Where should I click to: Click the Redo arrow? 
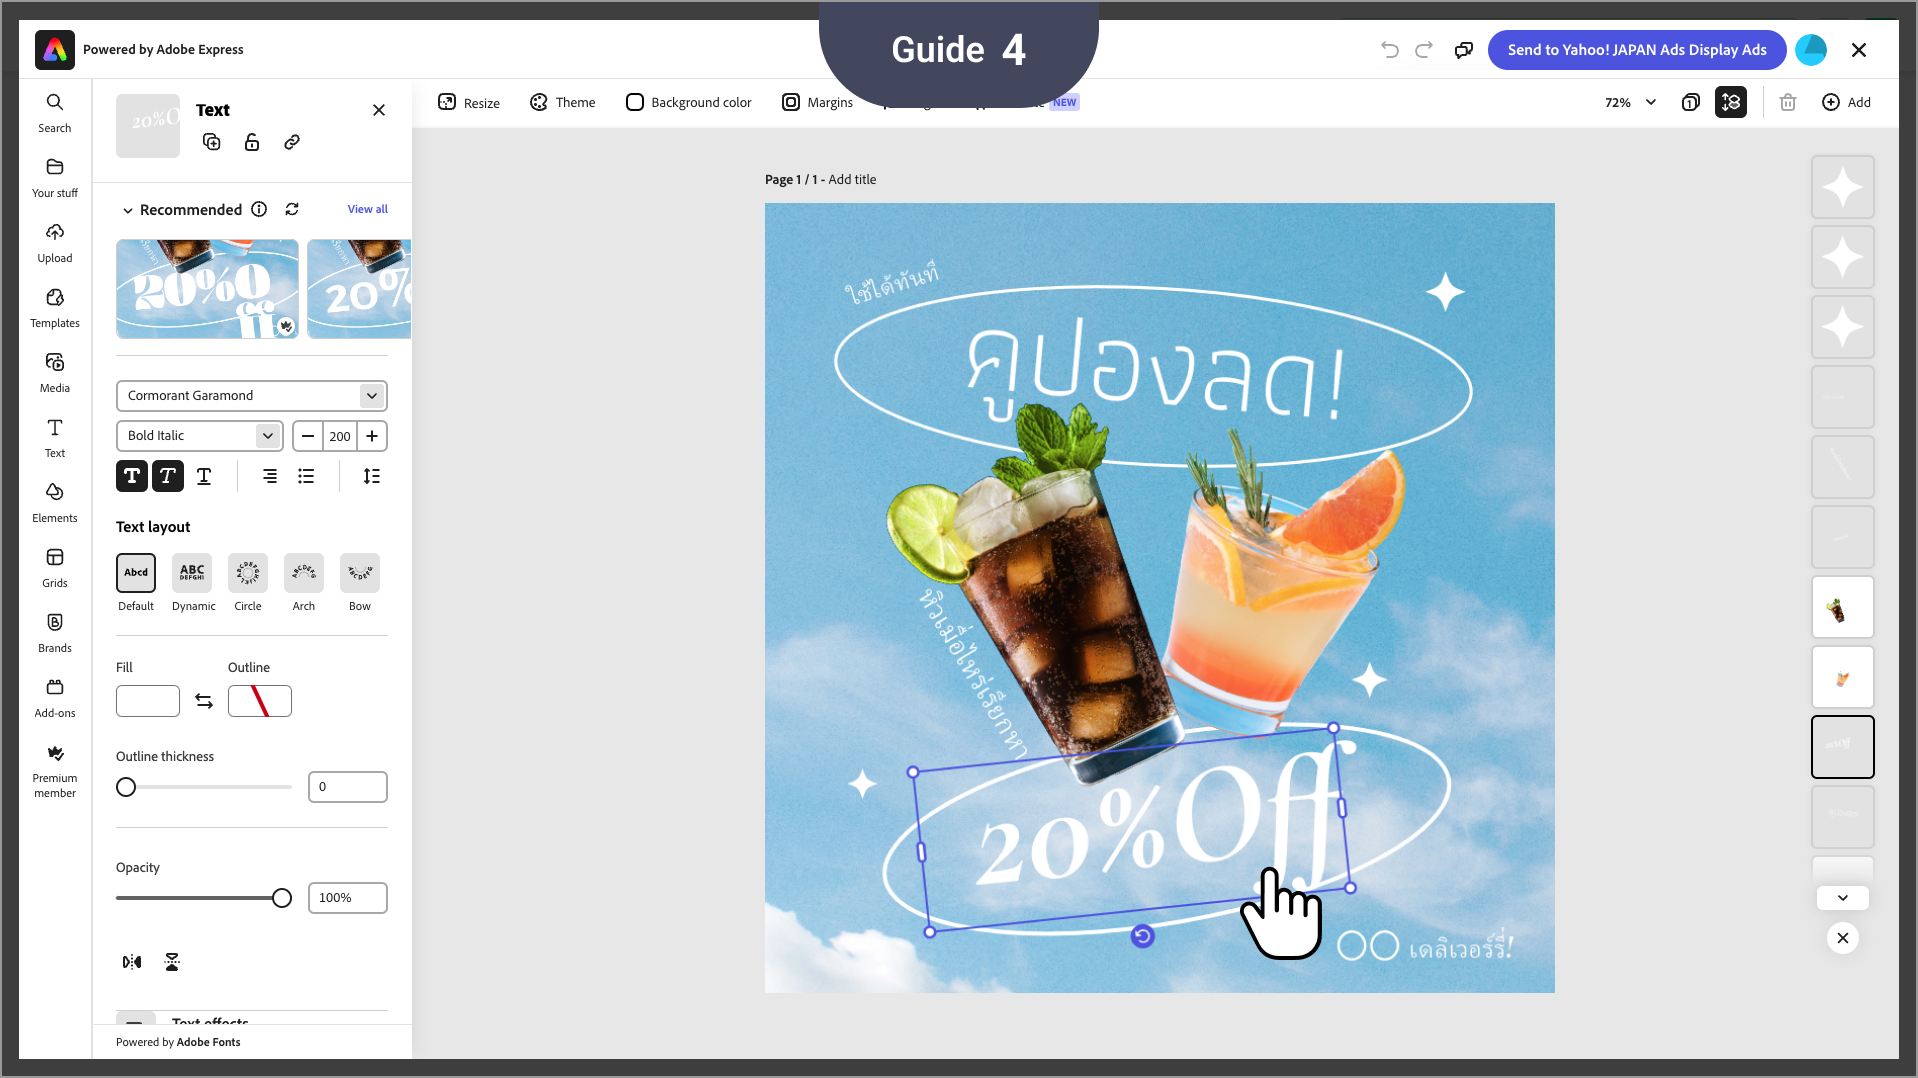point(1424,50)
